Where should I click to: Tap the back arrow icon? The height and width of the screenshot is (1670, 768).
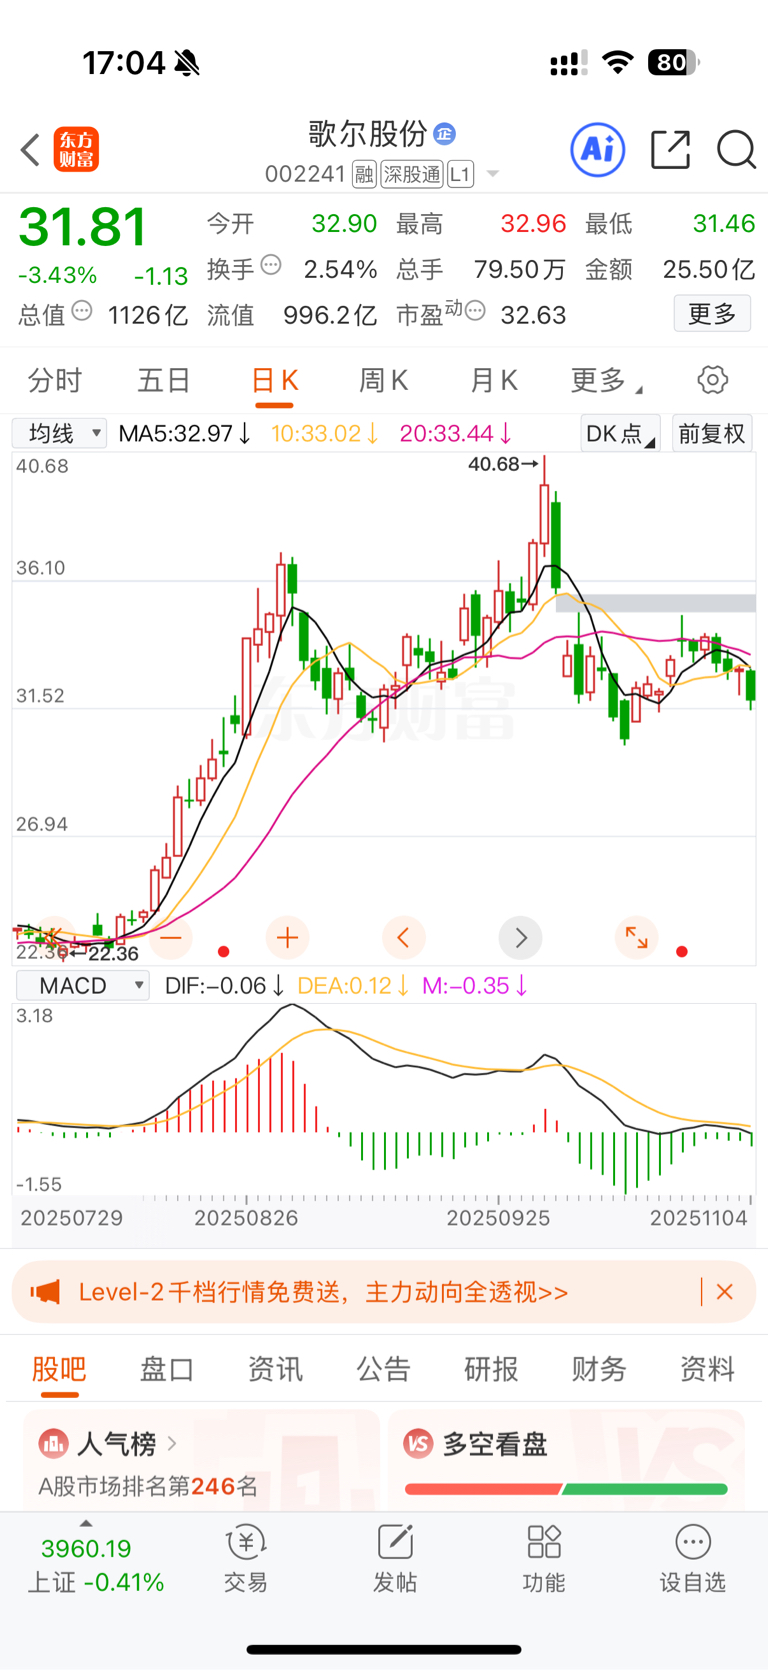(x=30, y=150)
